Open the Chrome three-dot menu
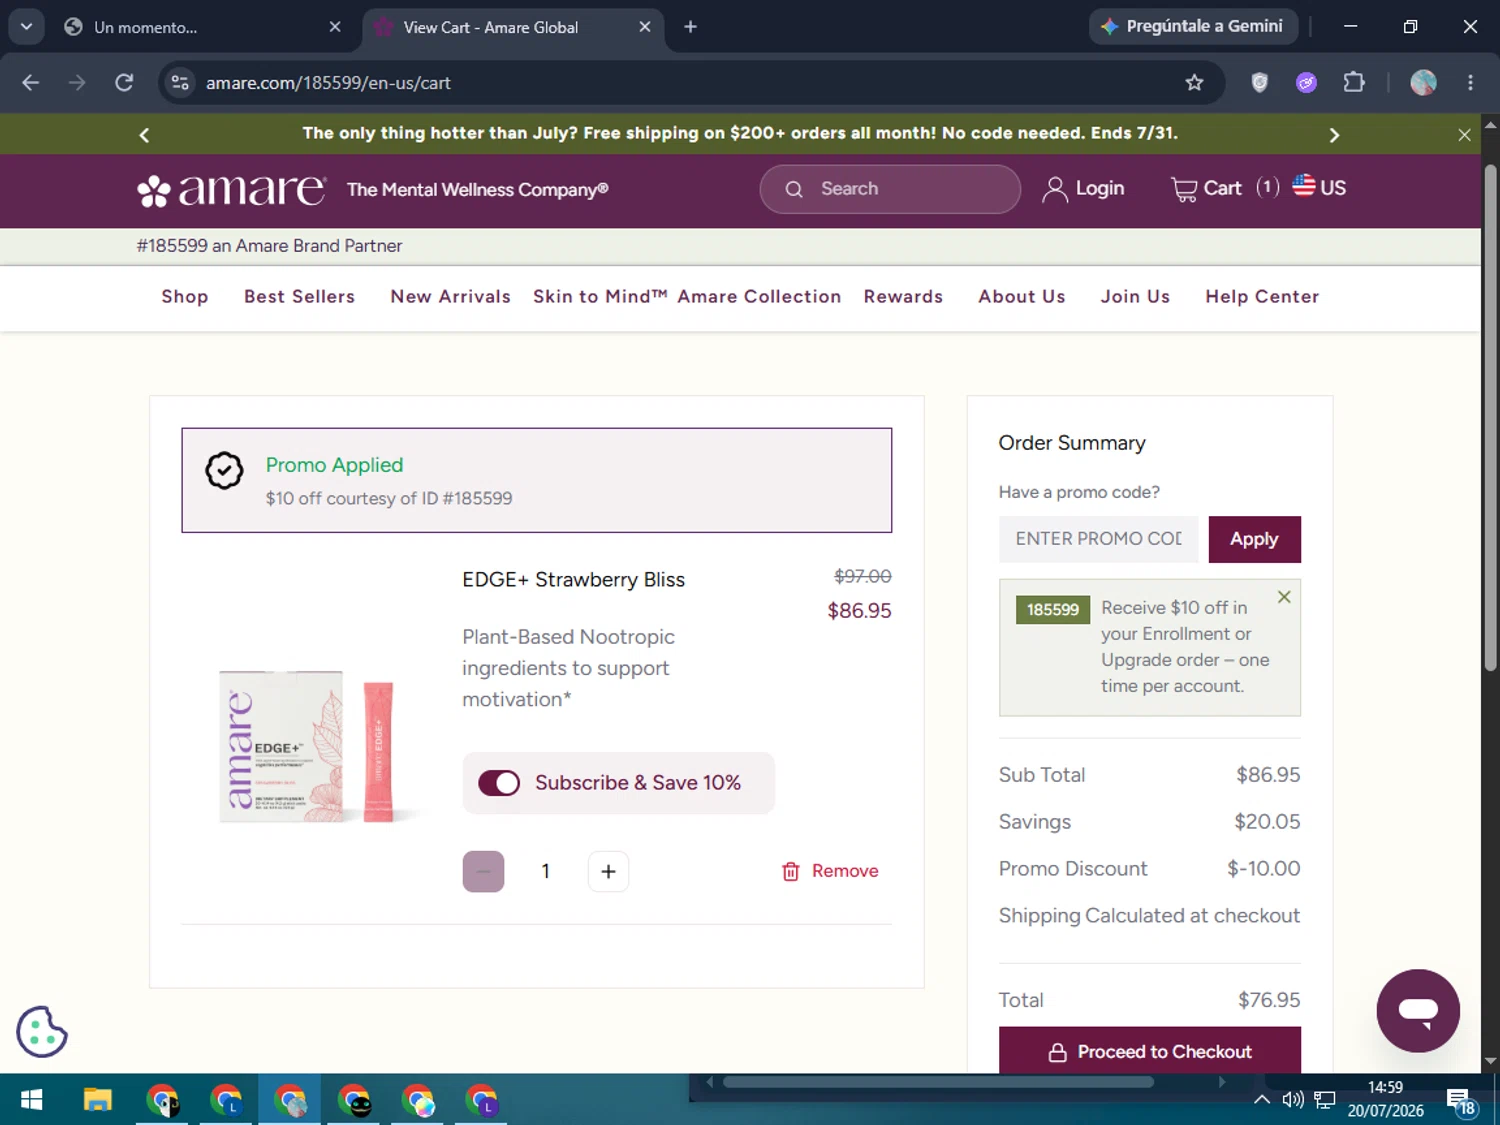Screen dimensions: 1500x1125 (x=1470, y=83)
